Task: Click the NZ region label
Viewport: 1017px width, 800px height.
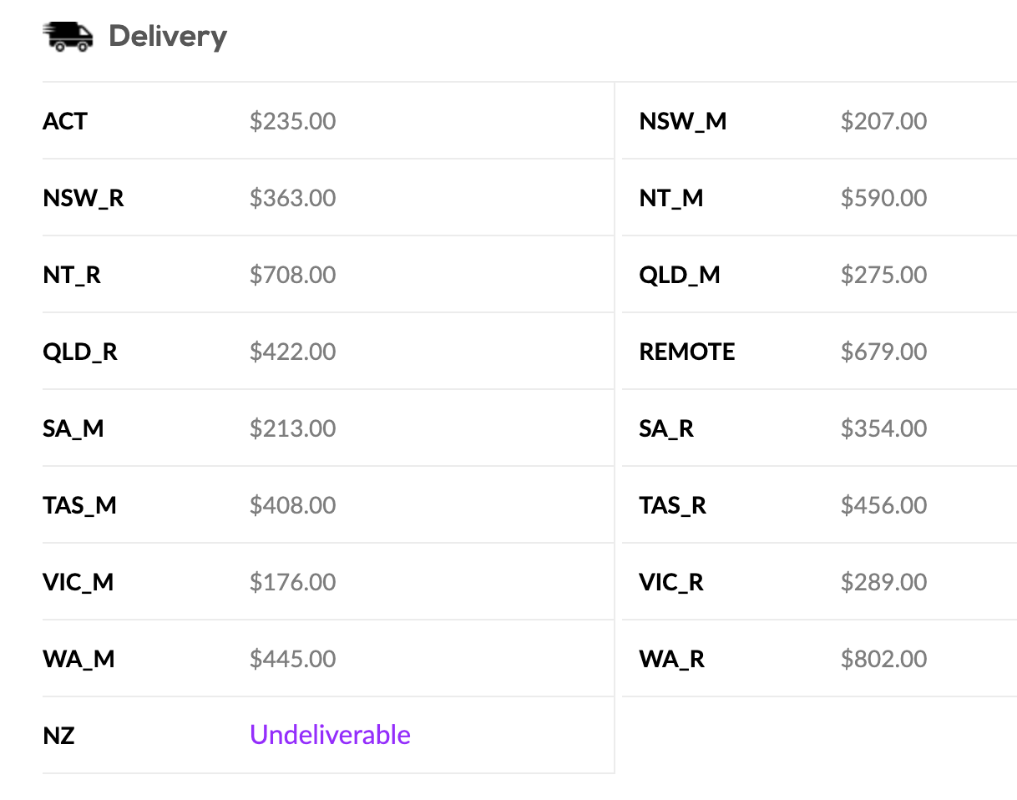Action: (x=58, y=736)
